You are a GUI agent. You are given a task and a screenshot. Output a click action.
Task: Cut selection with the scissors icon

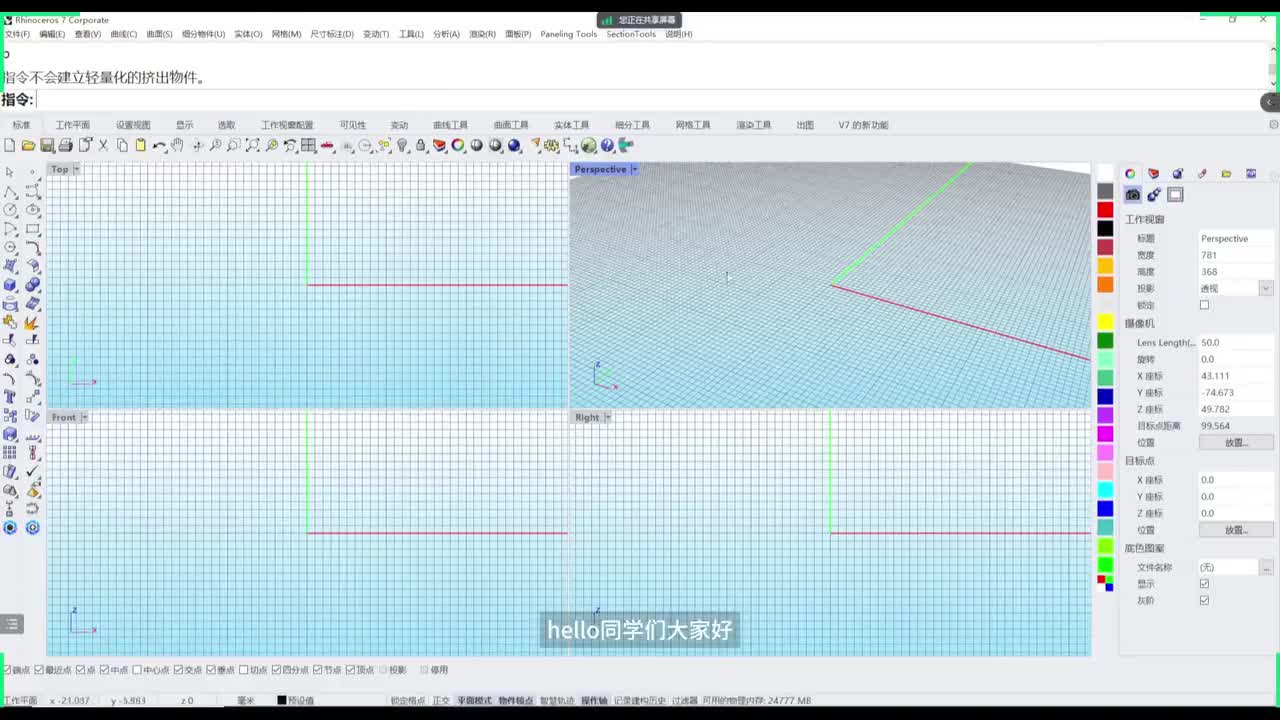103,146
